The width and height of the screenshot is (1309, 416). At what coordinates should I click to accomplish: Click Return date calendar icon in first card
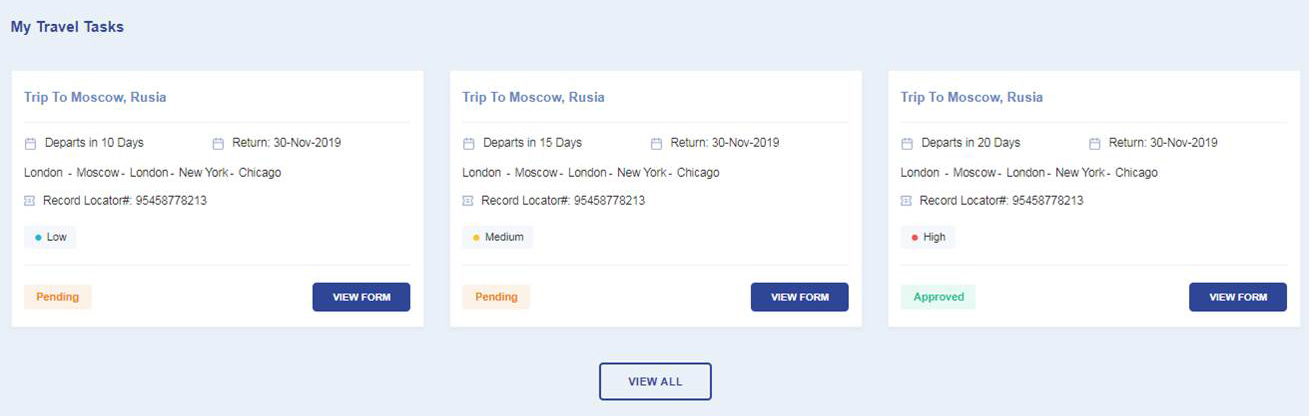219,143
